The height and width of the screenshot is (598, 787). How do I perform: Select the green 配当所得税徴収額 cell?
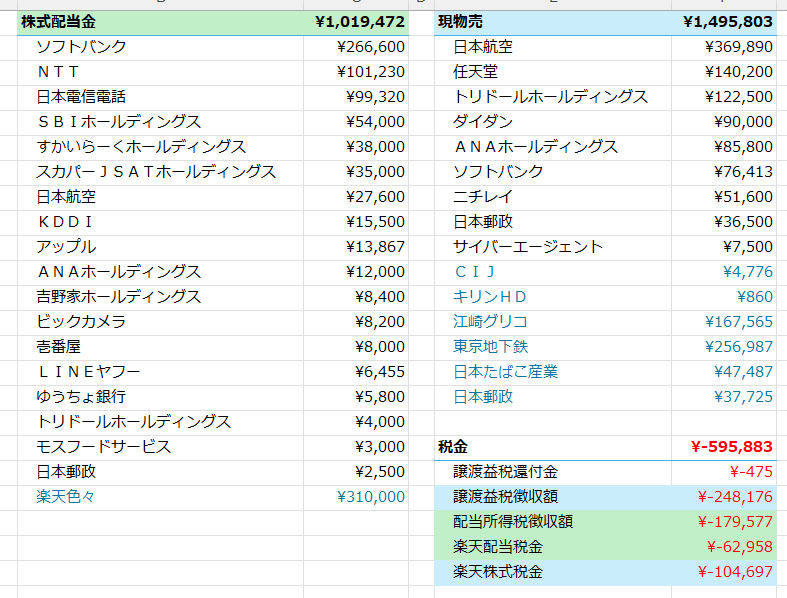[513, 522]
